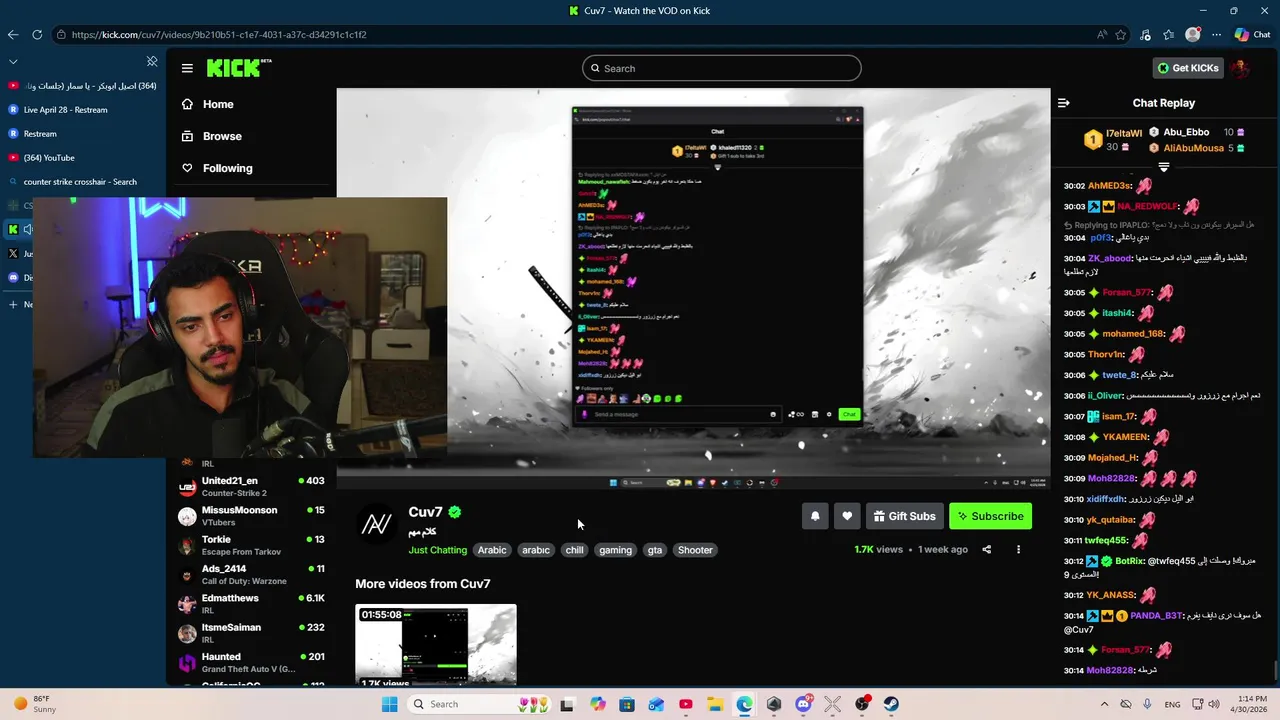This screenshot has width=1280, height=720.
Task: Click the Get KICKs button
Action: [x=1188, y=68]
